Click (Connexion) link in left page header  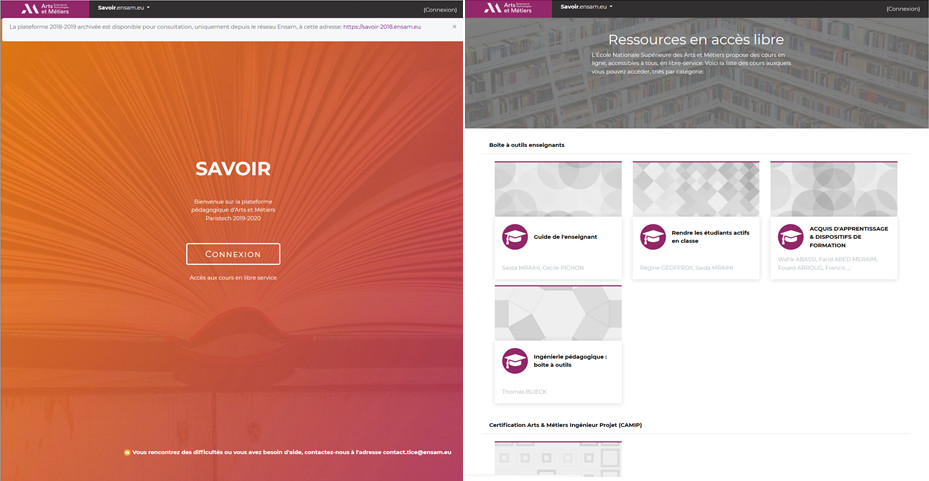coord(440,9)
